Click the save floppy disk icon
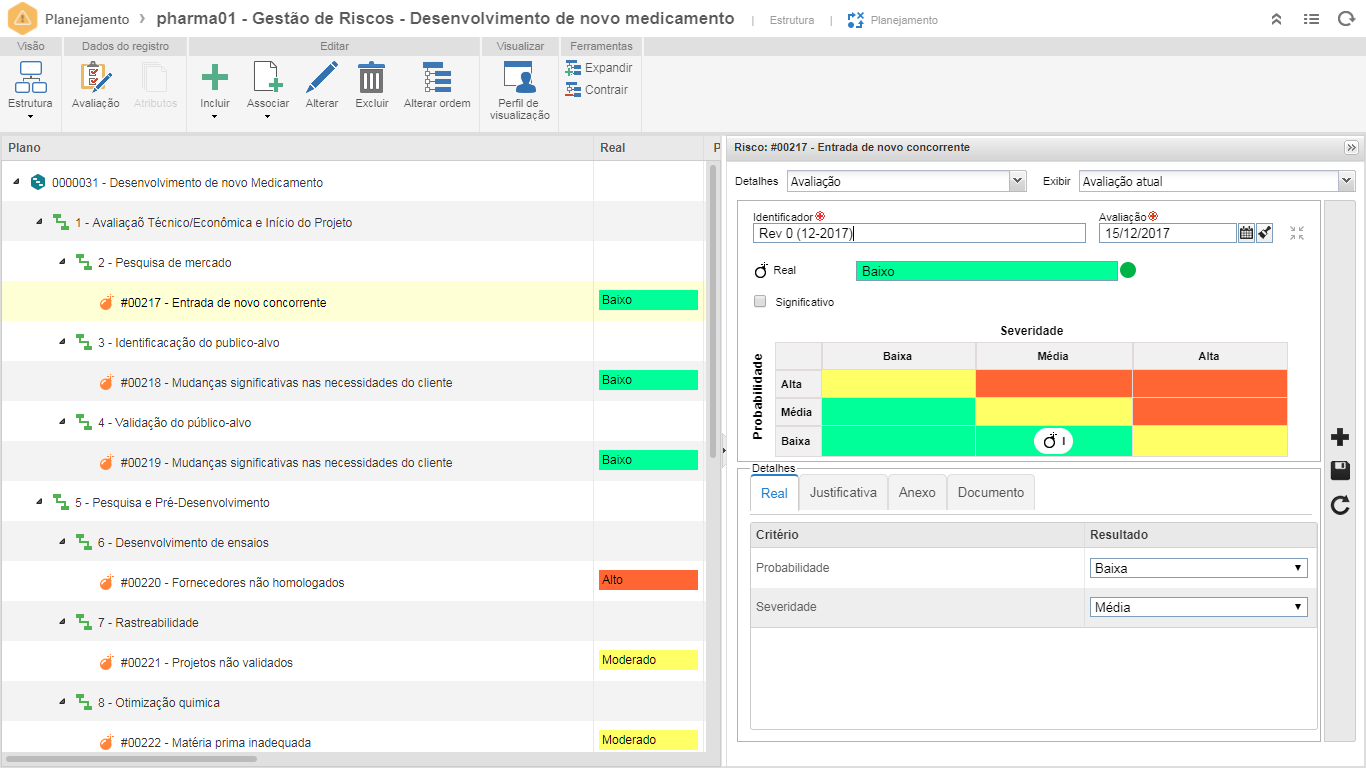 pyautogui.click(x=1340, y=471)
